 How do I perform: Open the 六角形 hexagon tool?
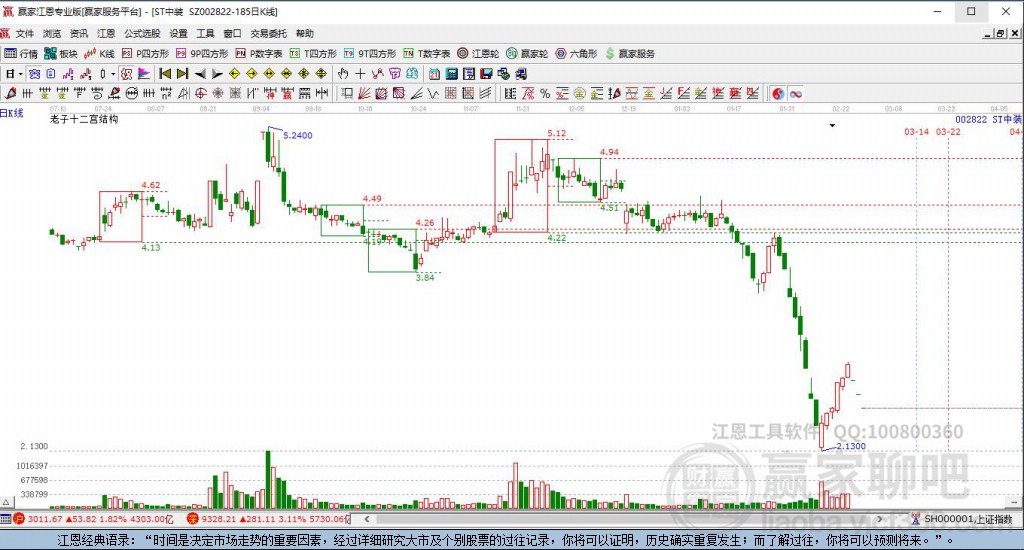pyautogui.click(x=576, y=54)
